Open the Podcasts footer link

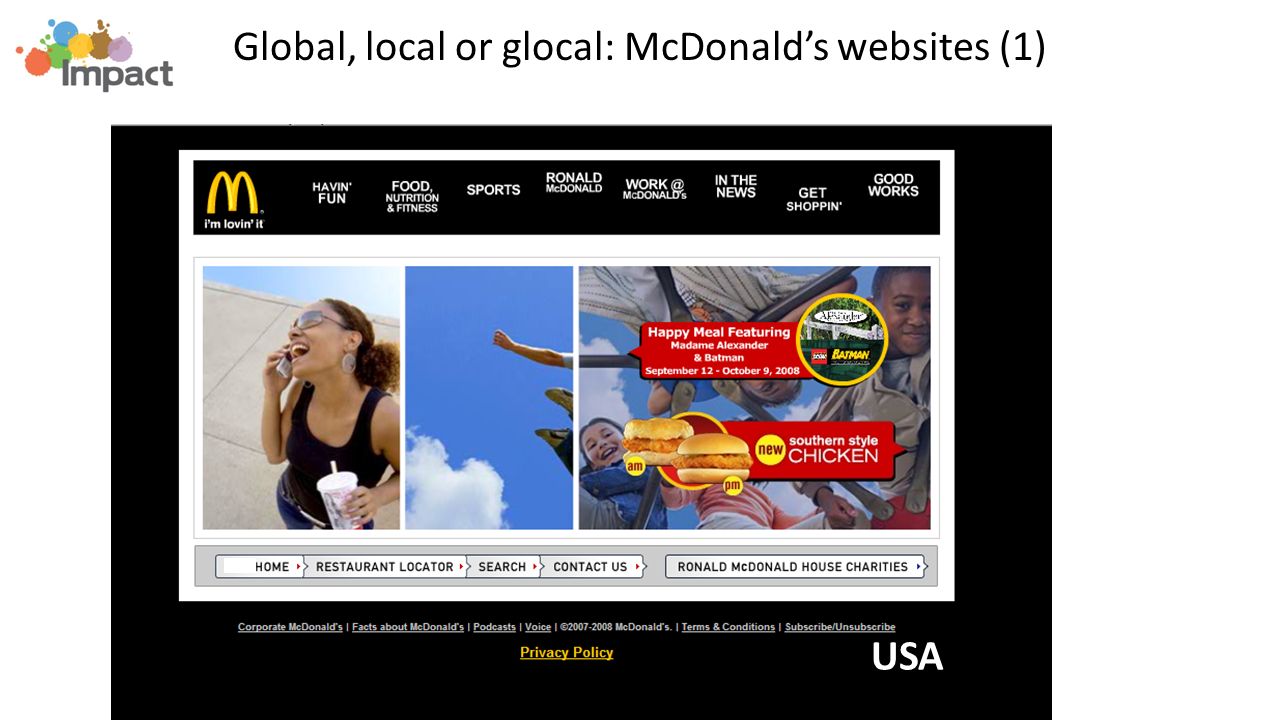pos(494,627)
